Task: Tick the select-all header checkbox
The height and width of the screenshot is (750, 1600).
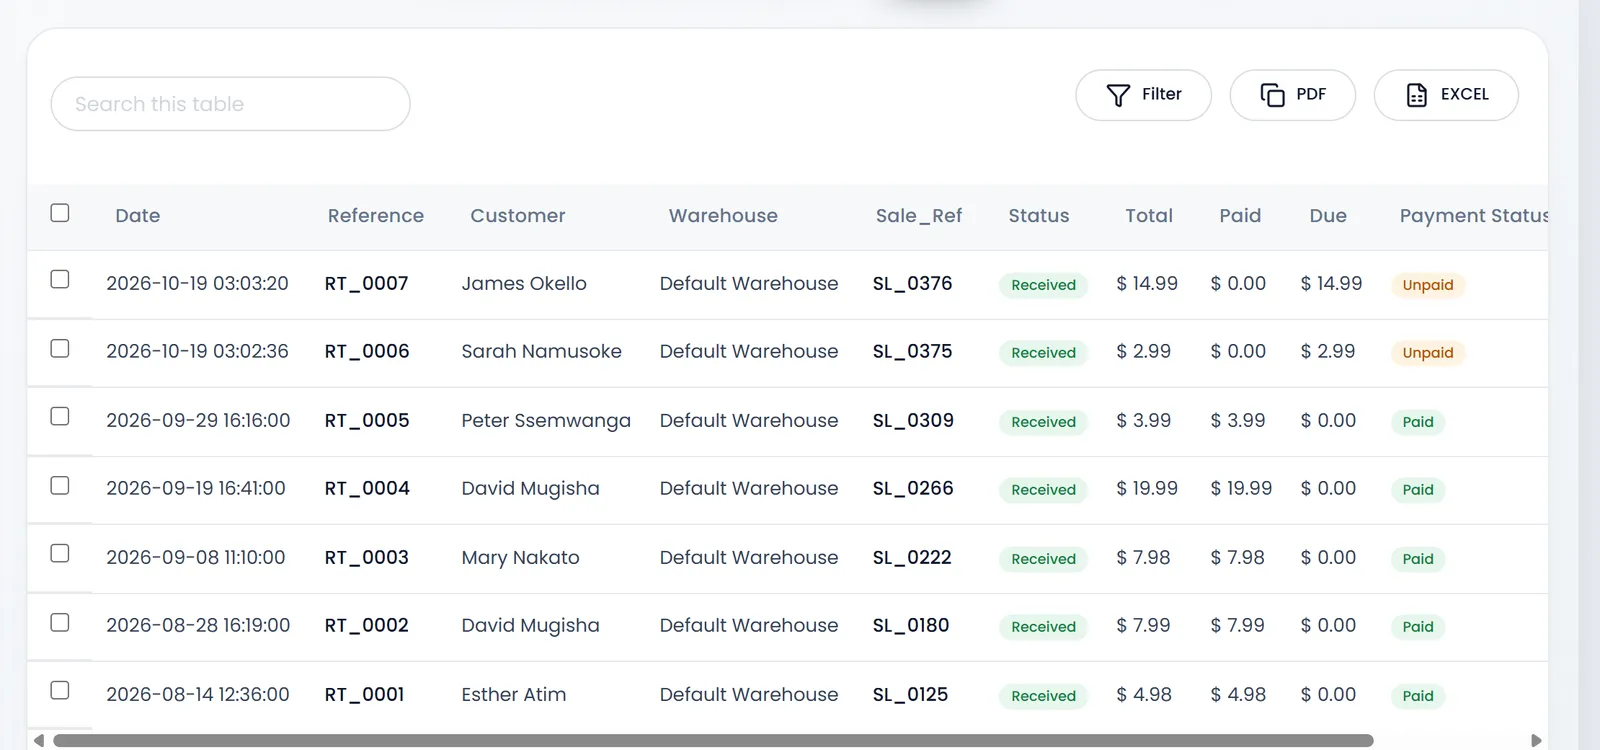Action: [x=60, y=213]
